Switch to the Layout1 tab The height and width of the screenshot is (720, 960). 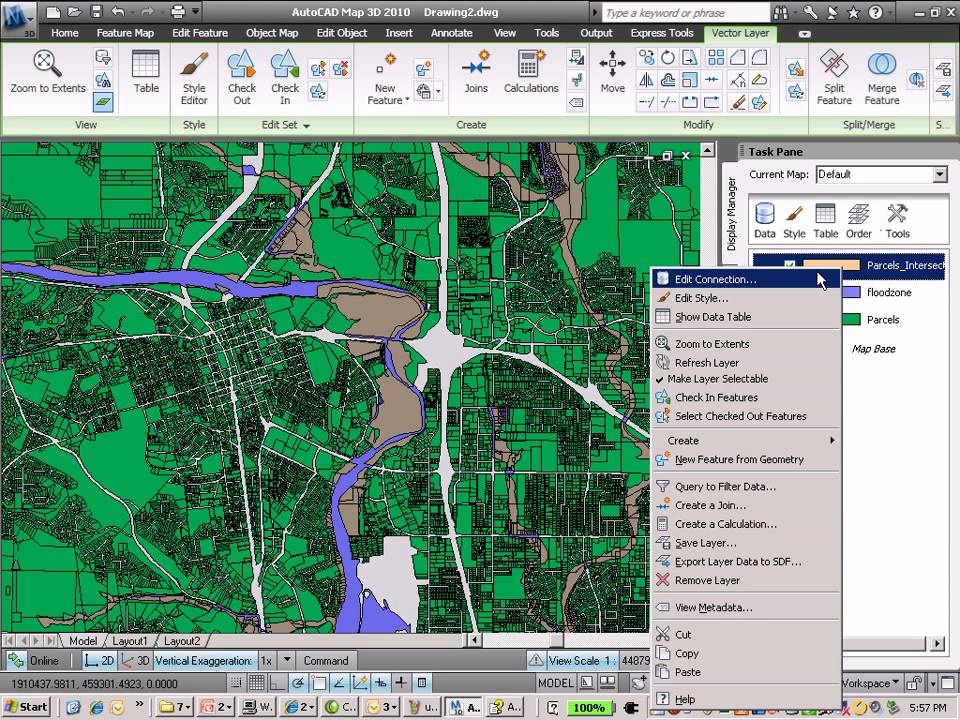130,641
